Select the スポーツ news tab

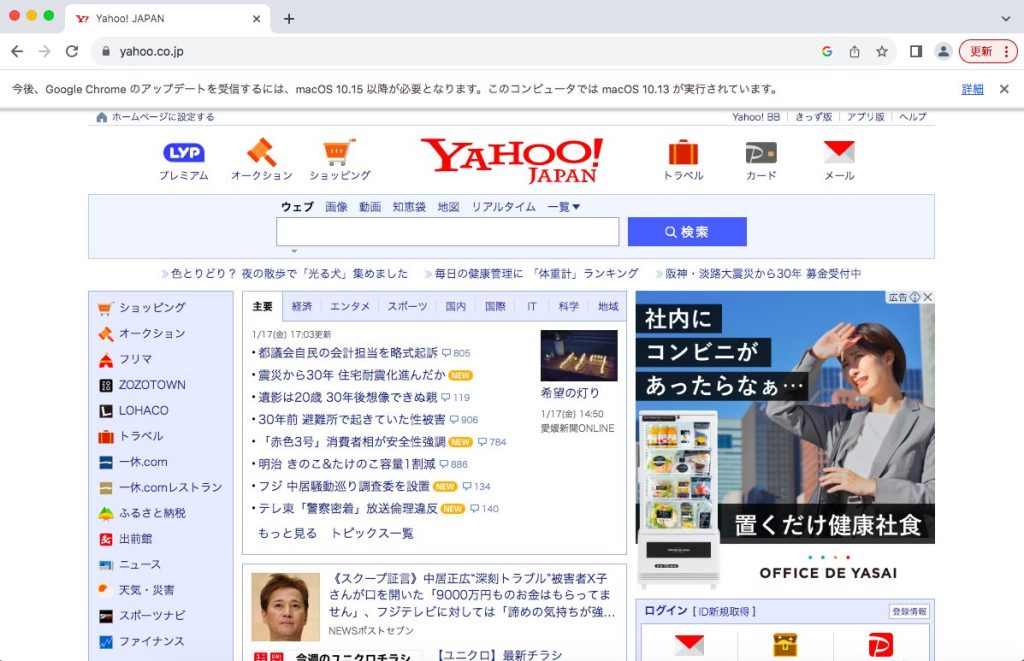pos(408,306)
